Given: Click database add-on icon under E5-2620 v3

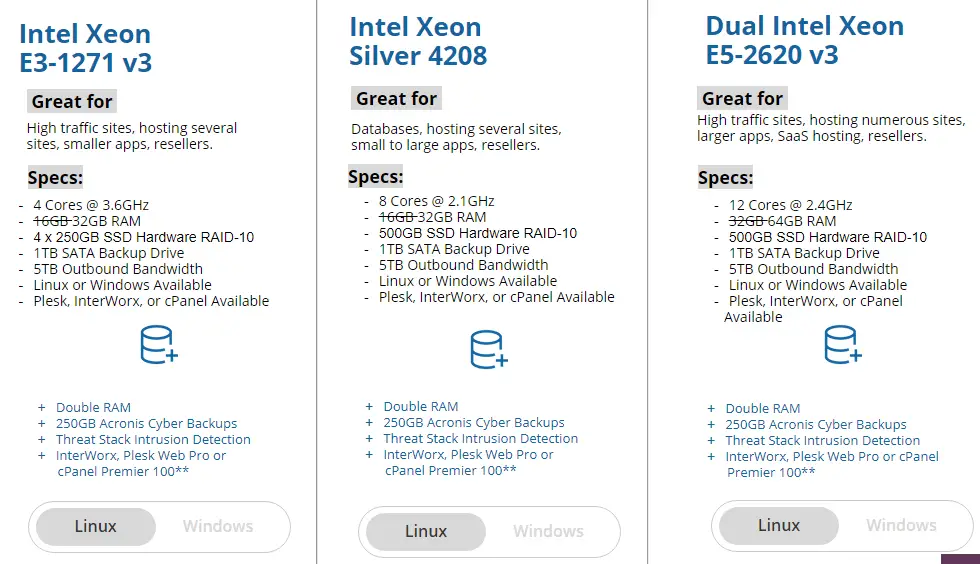Looking at the screenshot, I should click(842, 345).
